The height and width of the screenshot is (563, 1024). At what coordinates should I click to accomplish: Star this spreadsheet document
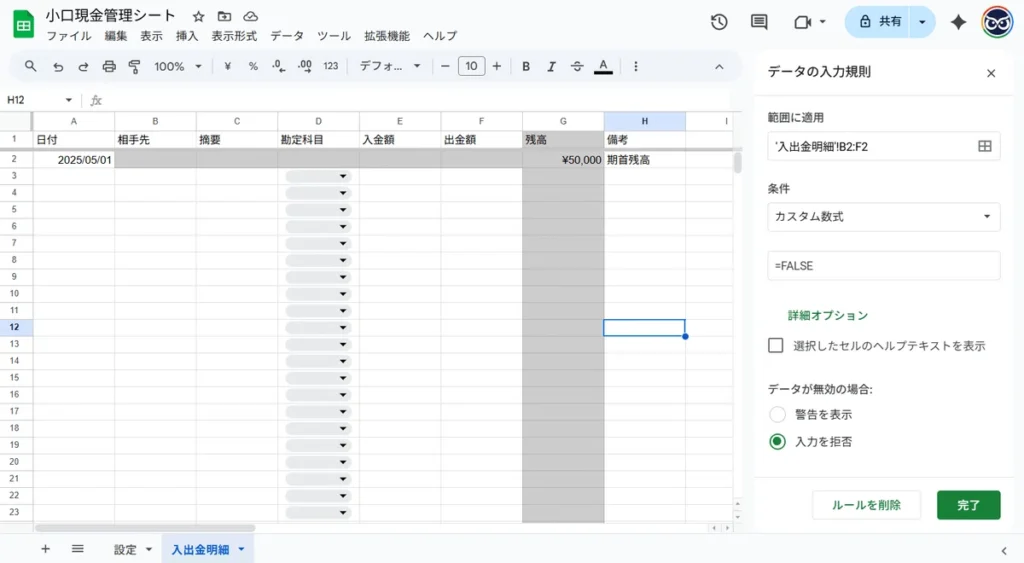[x=198, y=17]
